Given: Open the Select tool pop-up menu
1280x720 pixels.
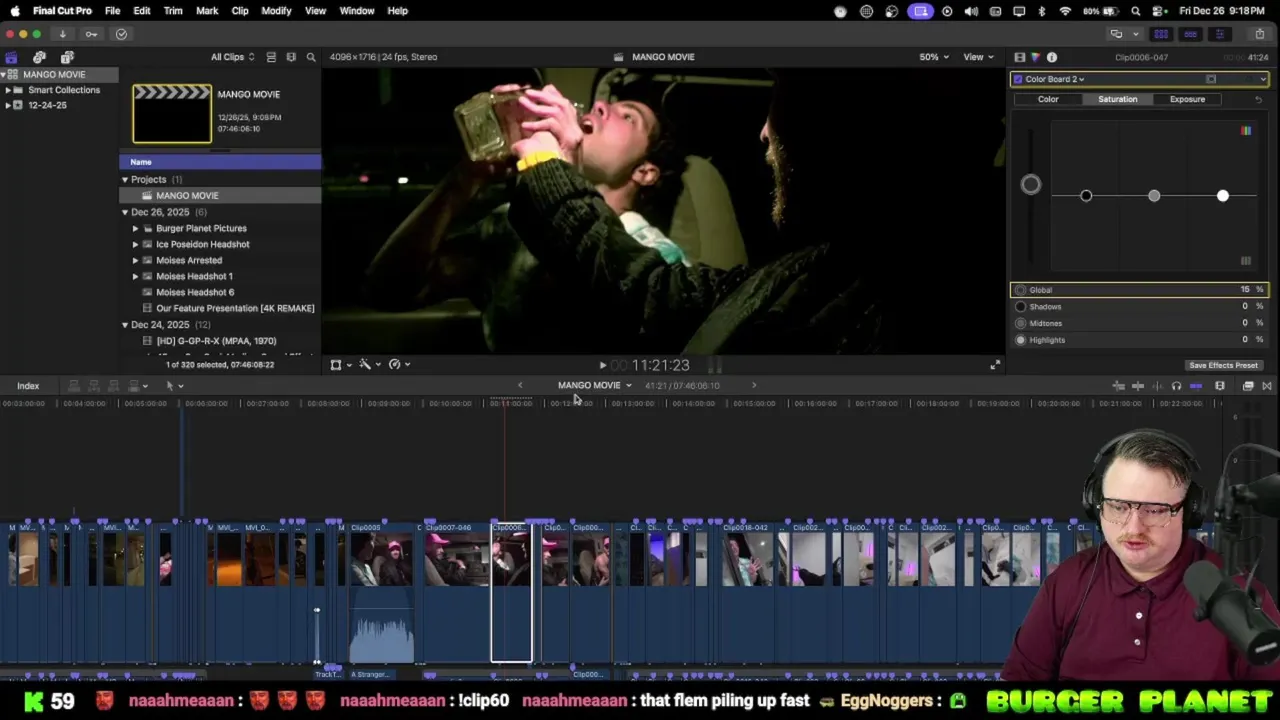Looking at the screenshot, I should (174, 386).
